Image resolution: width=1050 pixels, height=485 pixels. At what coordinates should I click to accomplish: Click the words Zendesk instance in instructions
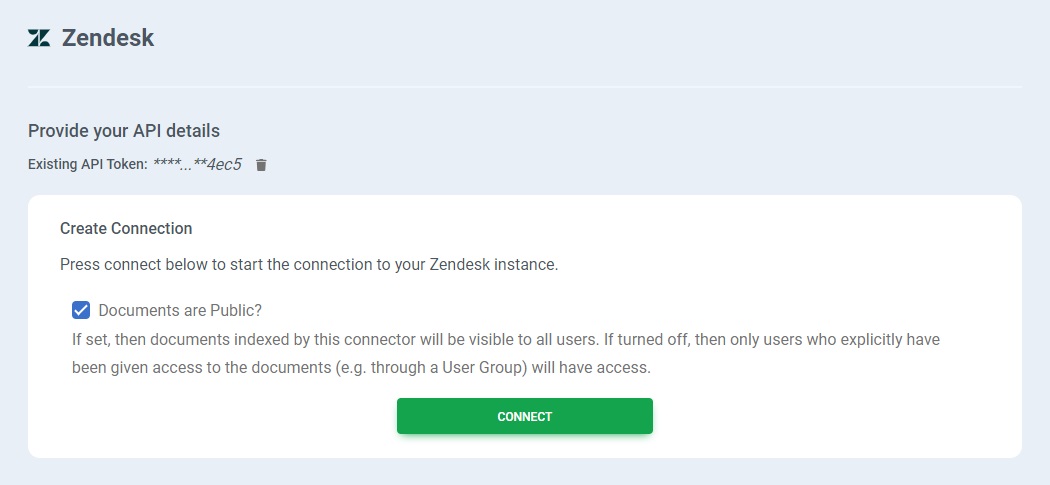[492, 265]
